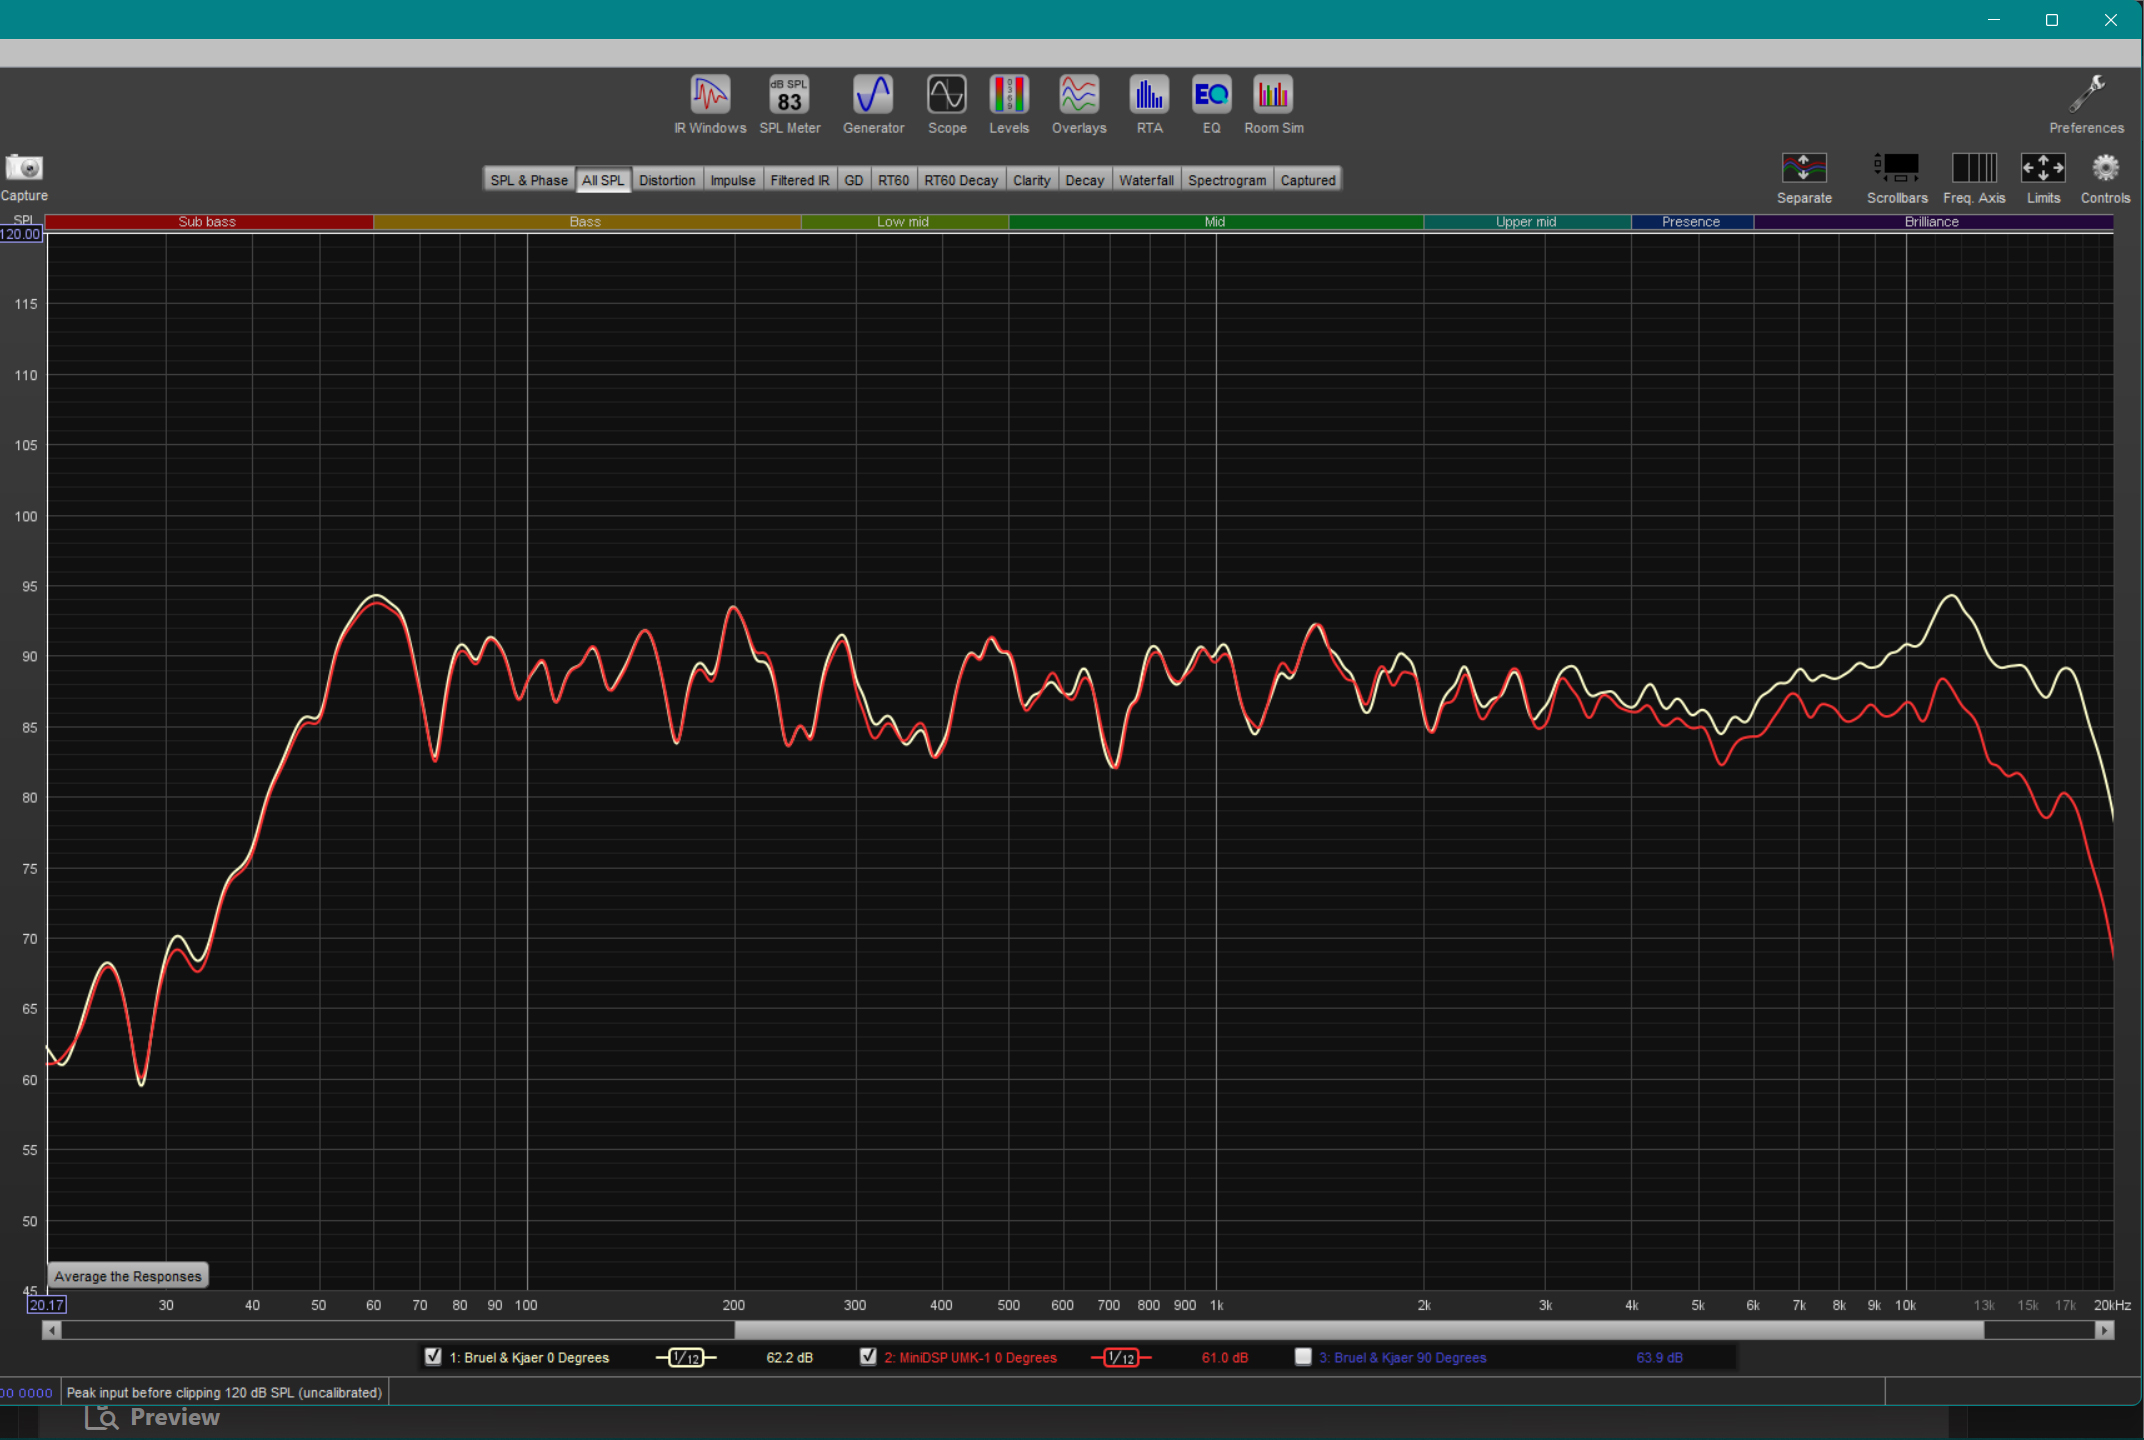The height and width of the screenshot is (1440, 2144).
Task: Click the Bruel & Kjaer 1/12 smoothing indicator
Action: (686, 1357)
